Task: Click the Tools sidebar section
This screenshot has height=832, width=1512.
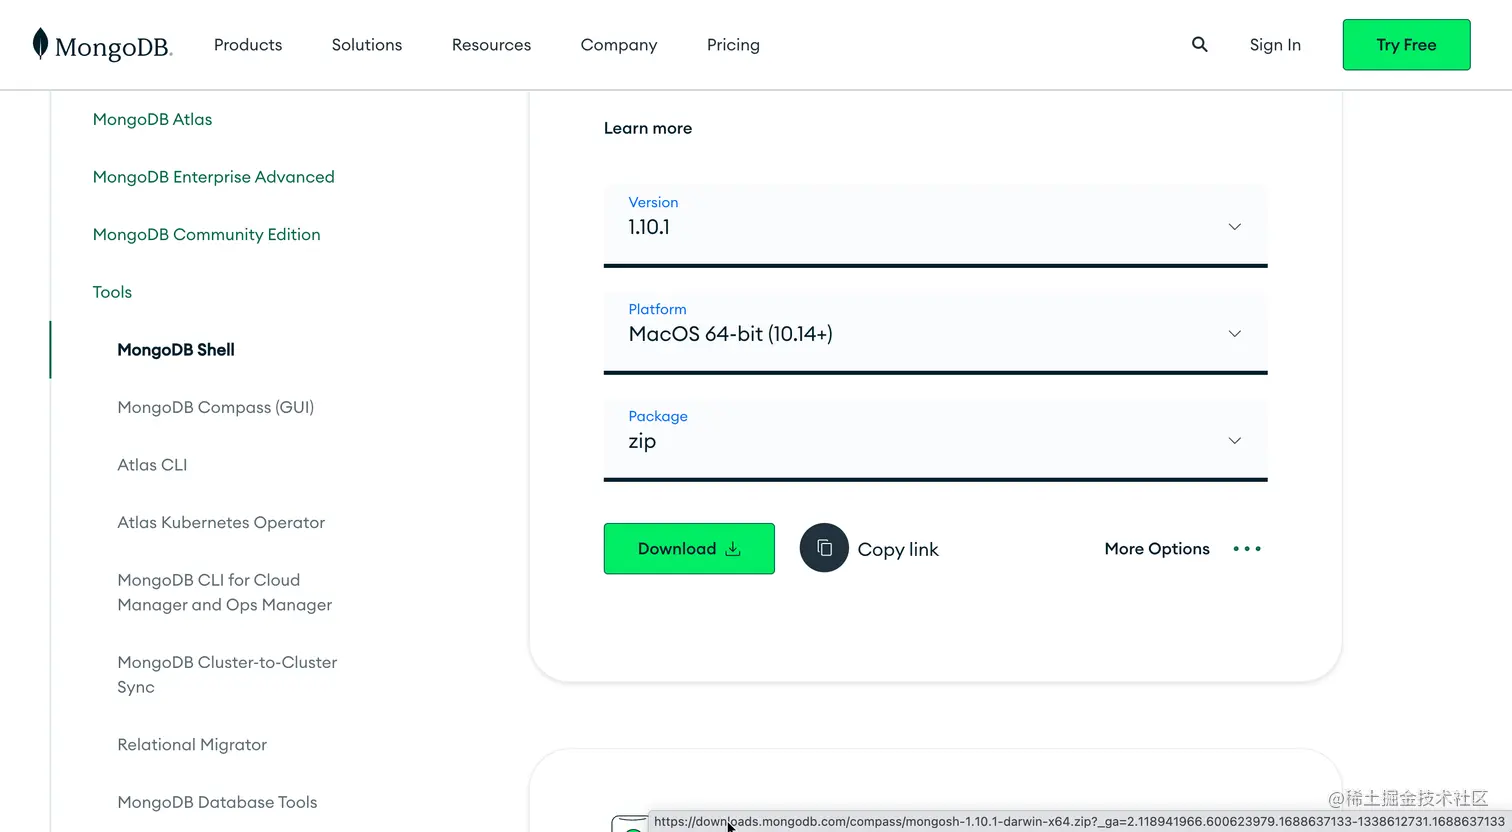Action: pyautogui.click(x=112, y=292)
